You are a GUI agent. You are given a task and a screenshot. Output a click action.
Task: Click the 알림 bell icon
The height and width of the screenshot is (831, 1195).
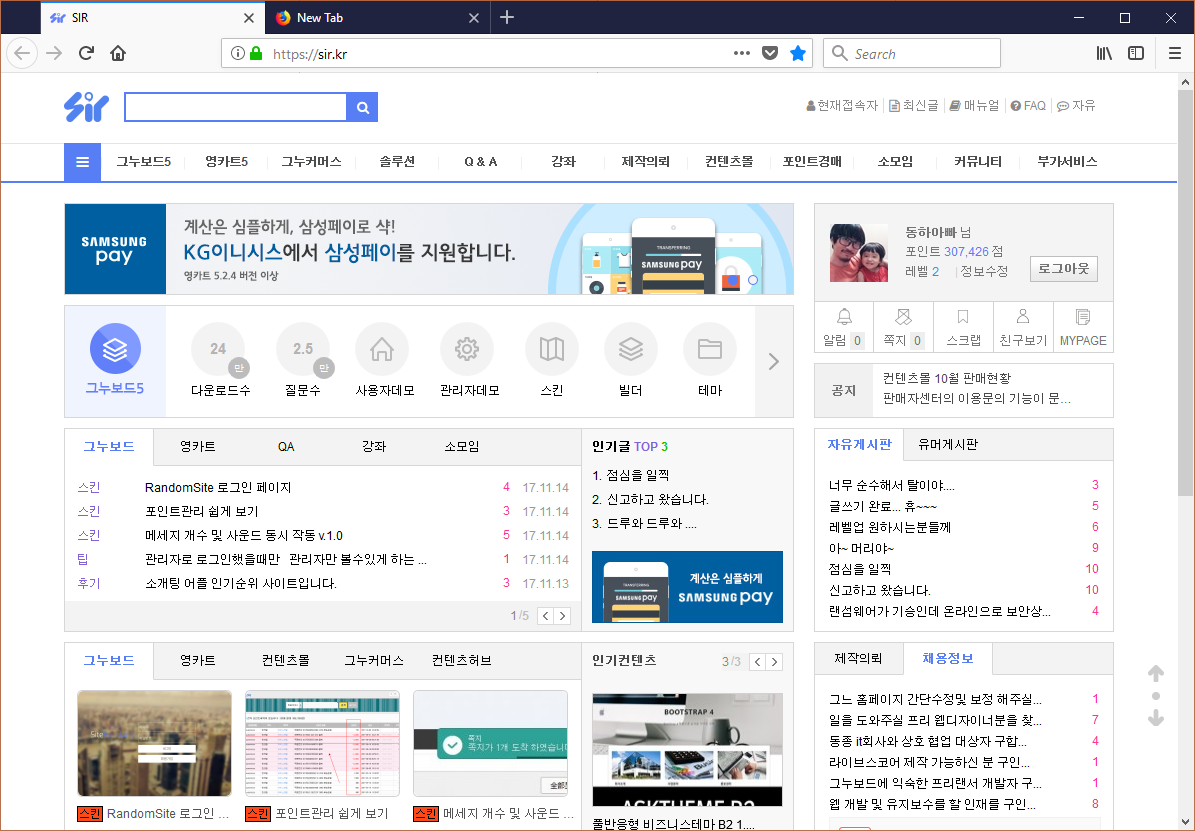pyautogui.click(x=844, y=318)
